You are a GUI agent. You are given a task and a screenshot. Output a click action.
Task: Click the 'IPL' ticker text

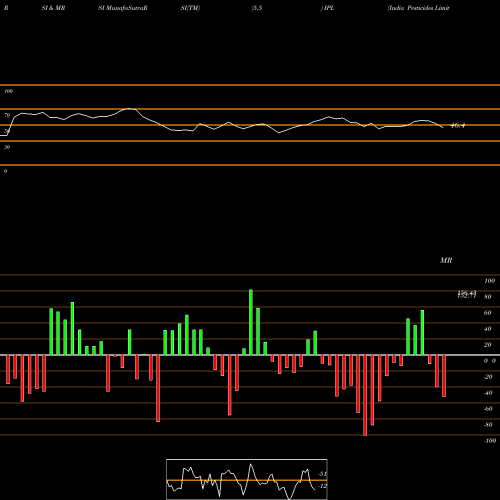(x=329, y=8)
